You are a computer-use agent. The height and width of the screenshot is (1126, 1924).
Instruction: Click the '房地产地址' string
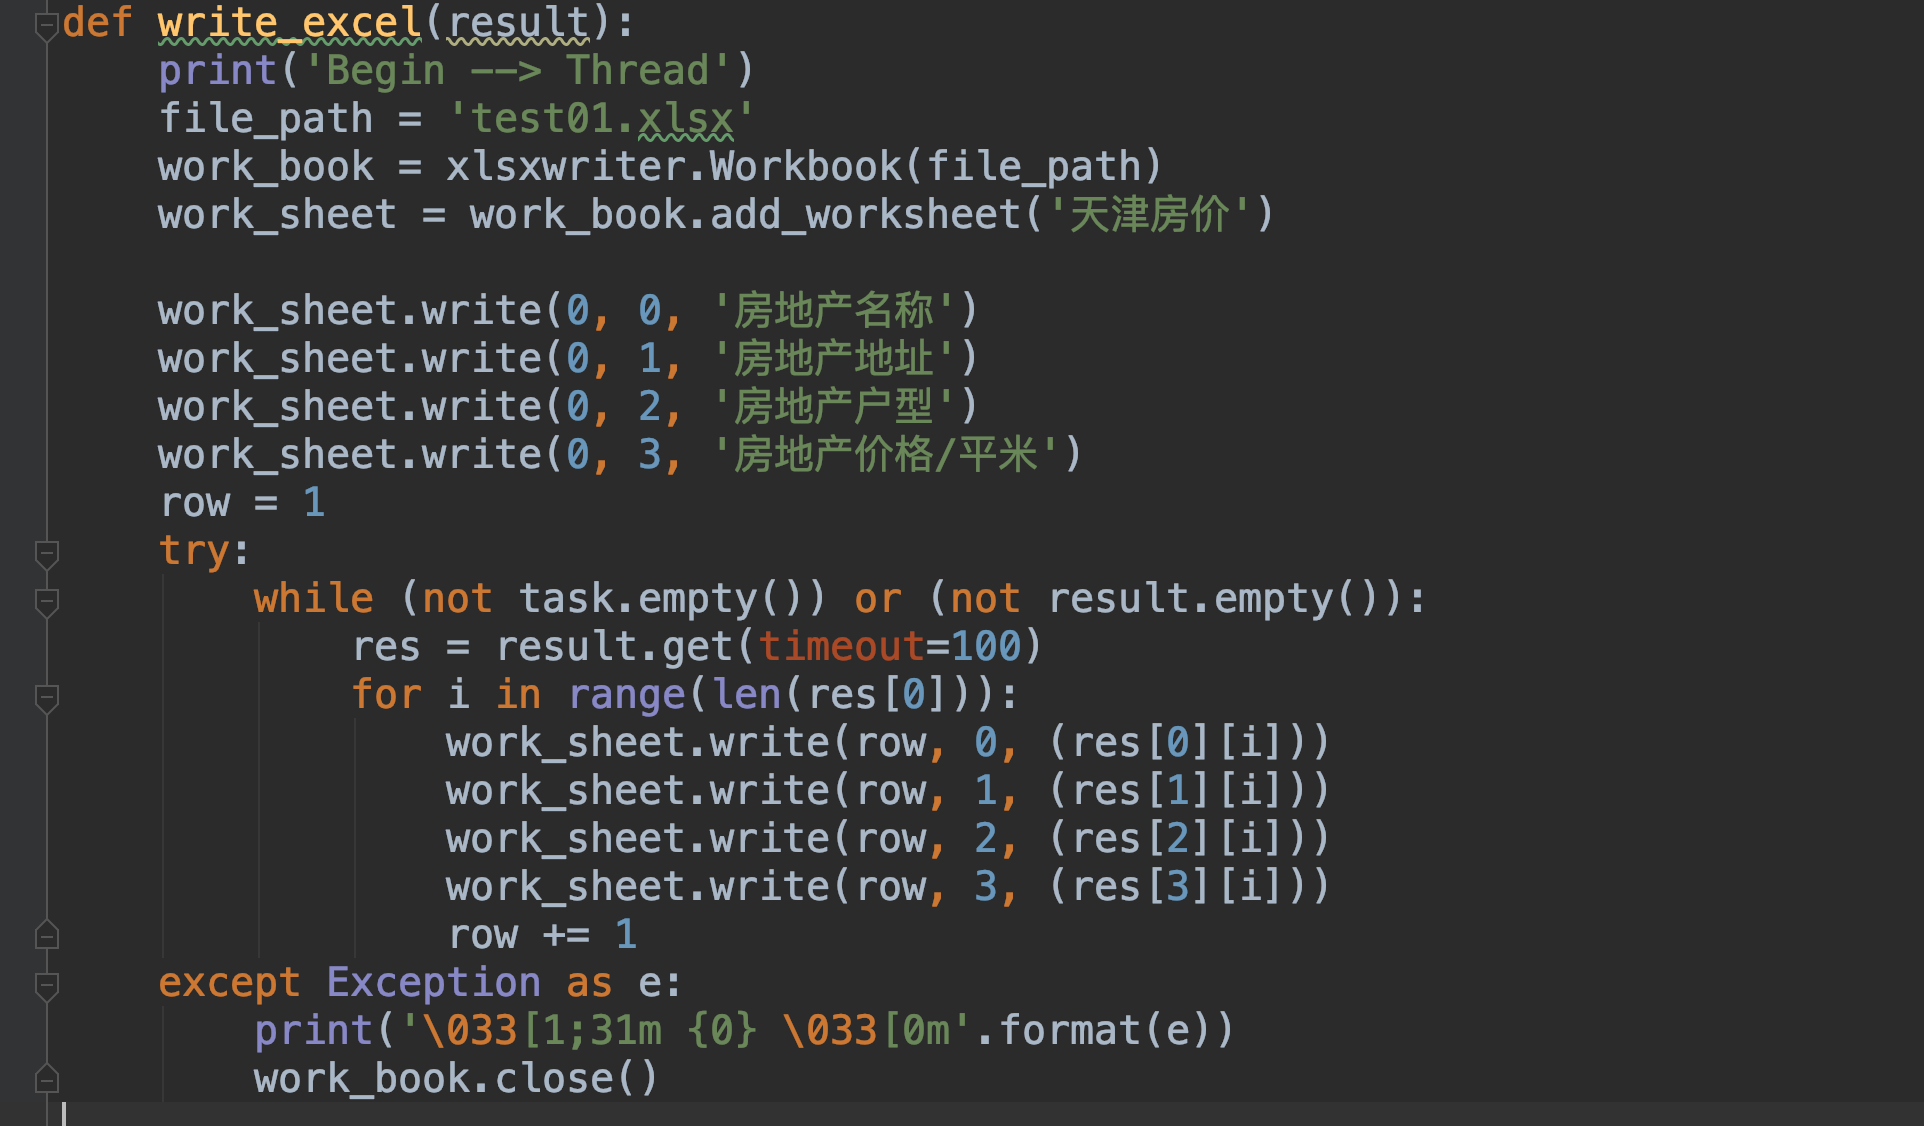[x=834, y=359]
